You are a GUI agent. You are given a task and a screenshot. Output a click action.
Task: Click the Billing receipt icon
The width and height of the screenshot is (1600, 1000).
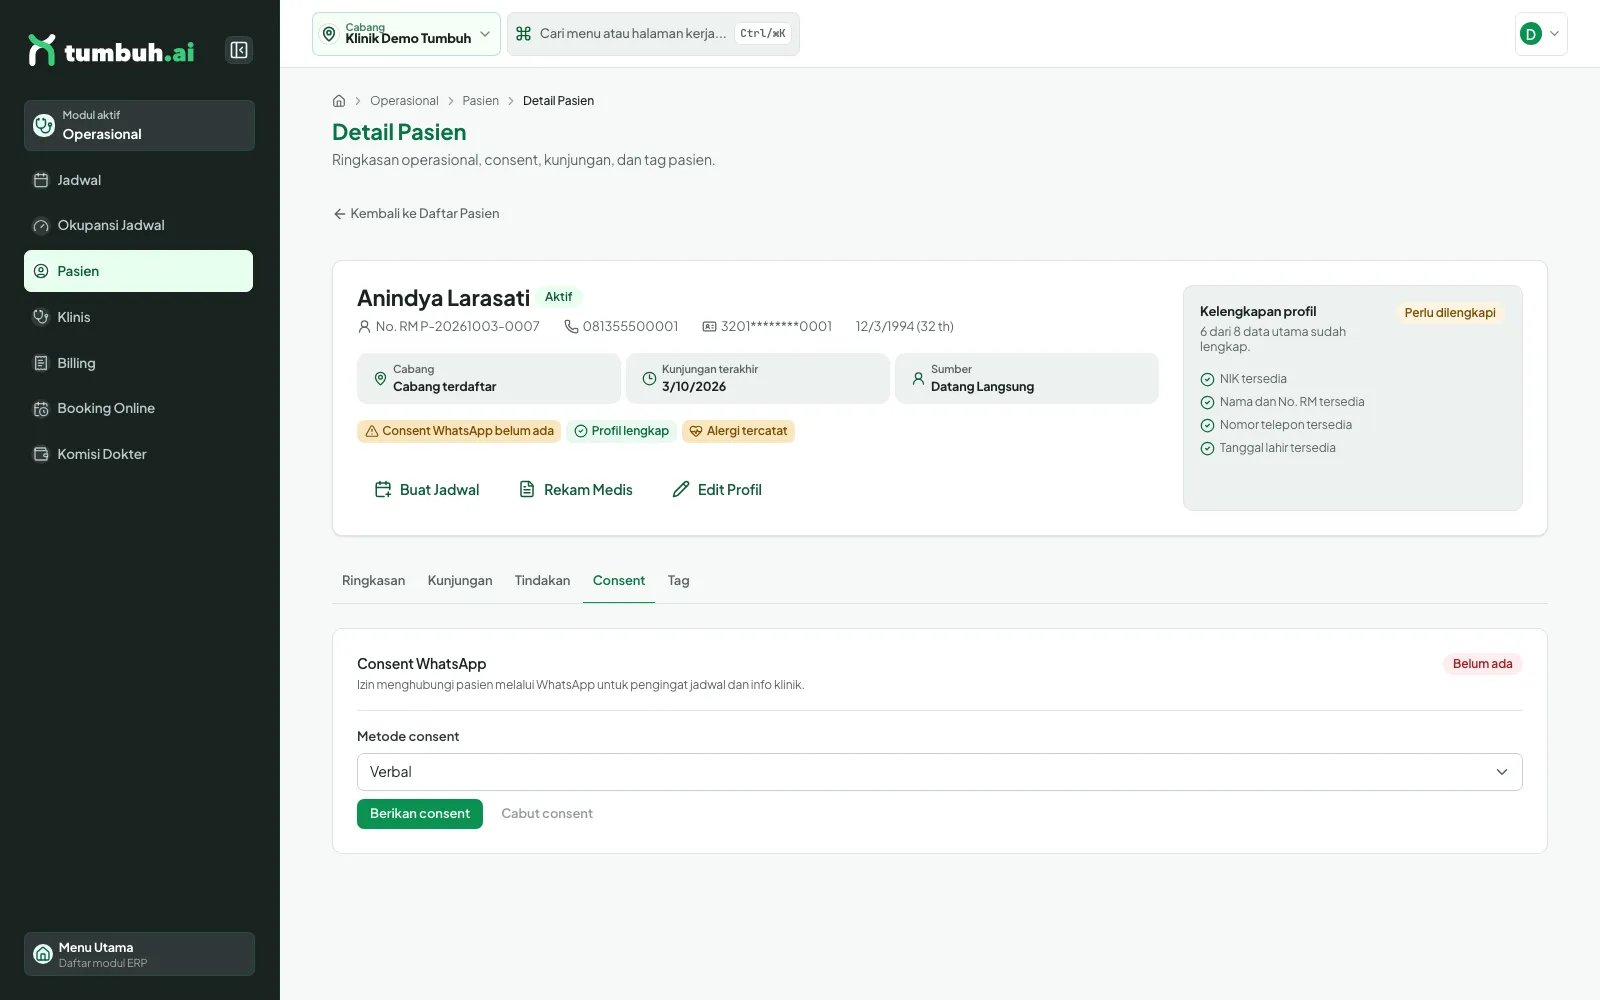(x=41, y=363)
